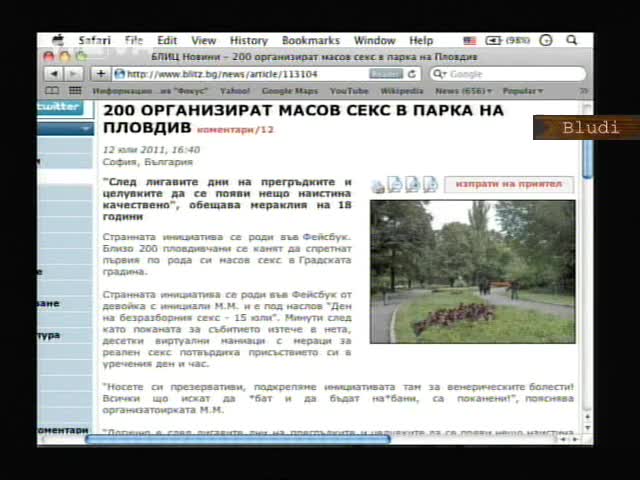Open the blue sidebar dropdown arrow
Viewport: 640px width, 480px height.
[85, 129]
